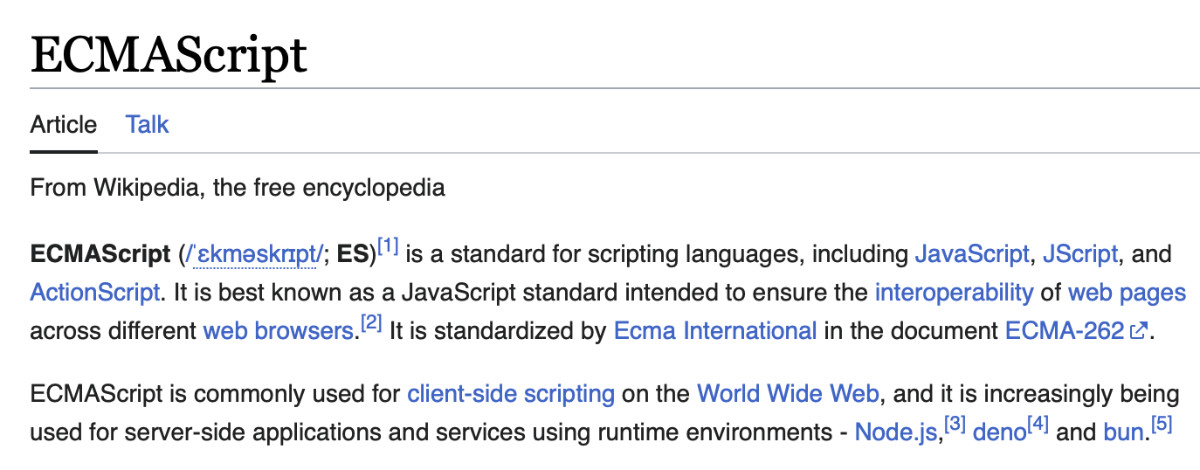Open the Talk tab
The image size is (1200, 470).
147,125
